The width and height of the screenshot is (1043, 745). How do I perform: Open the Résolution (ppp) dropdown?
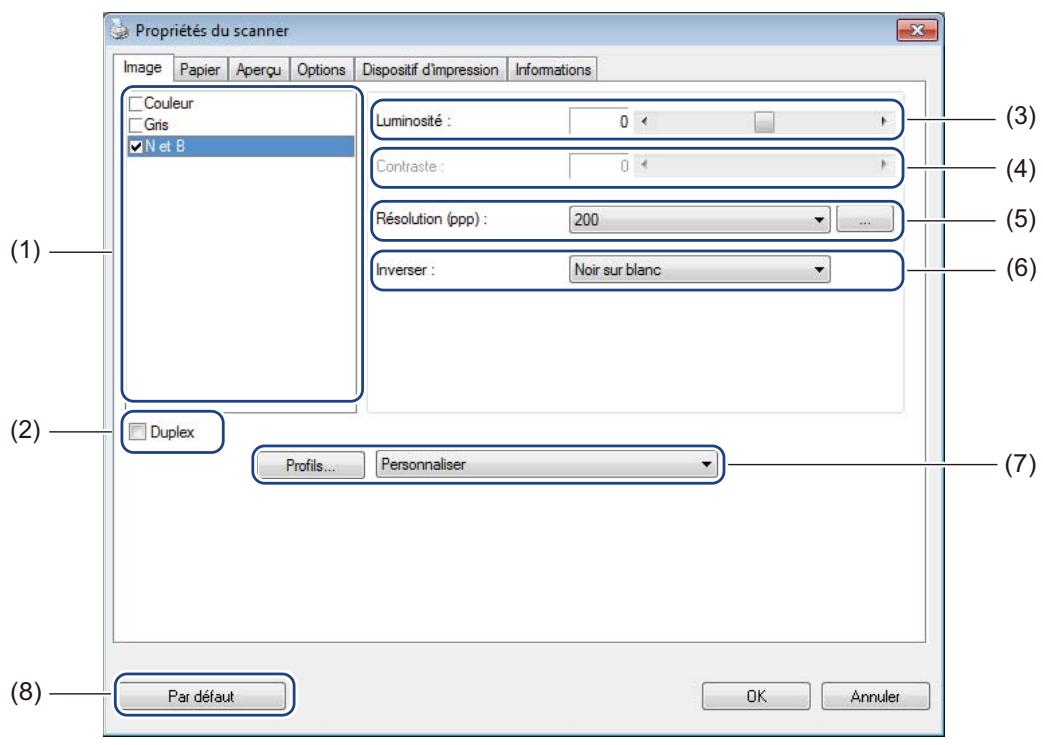pos(699,220)
